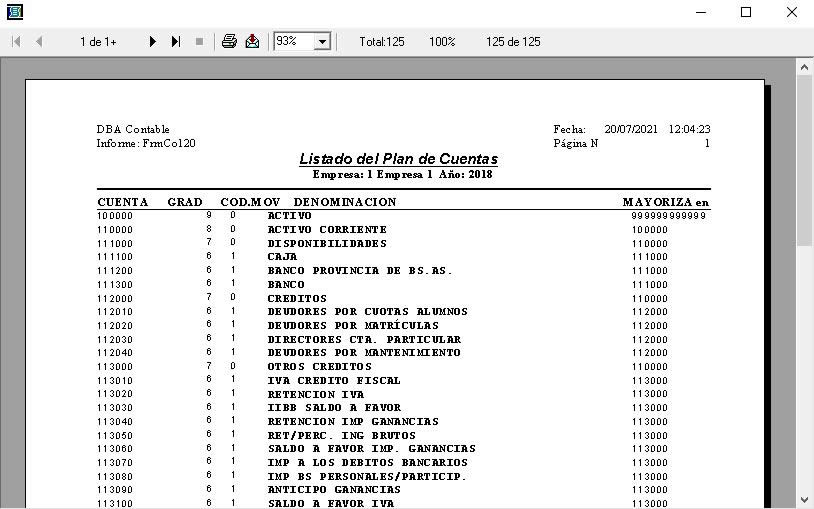Minimize the report viewer window
Screen dimensions: 814x509
pyautogui.click(x=699, y=12)
